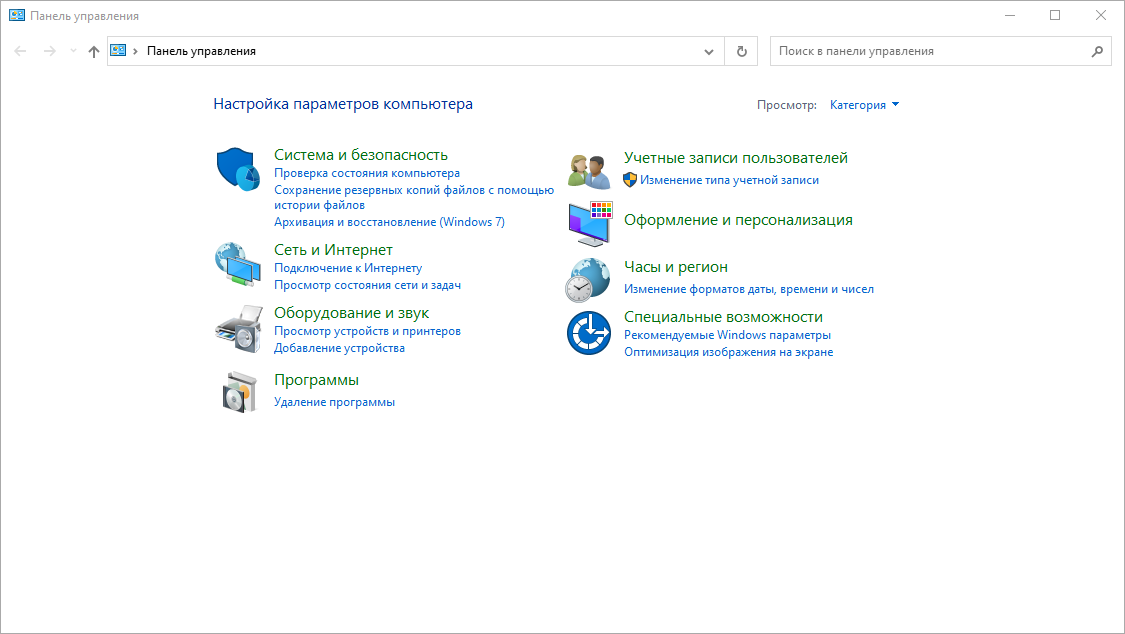The height and width of the screenshot is (634, 1125).
Task: Go up one level with the up arrow
Action: point(93,51)
